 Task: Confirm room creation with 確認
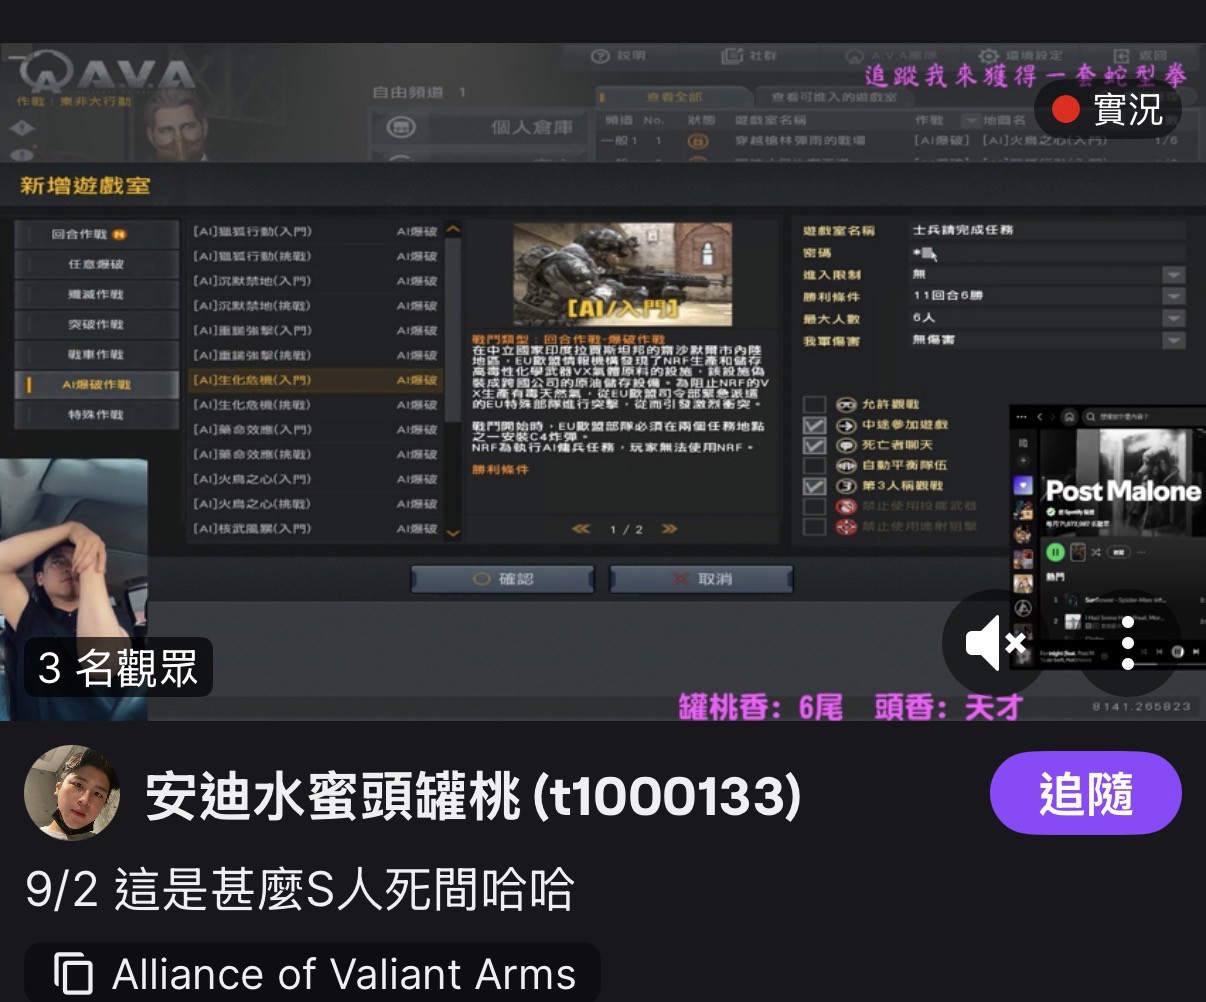502,579
